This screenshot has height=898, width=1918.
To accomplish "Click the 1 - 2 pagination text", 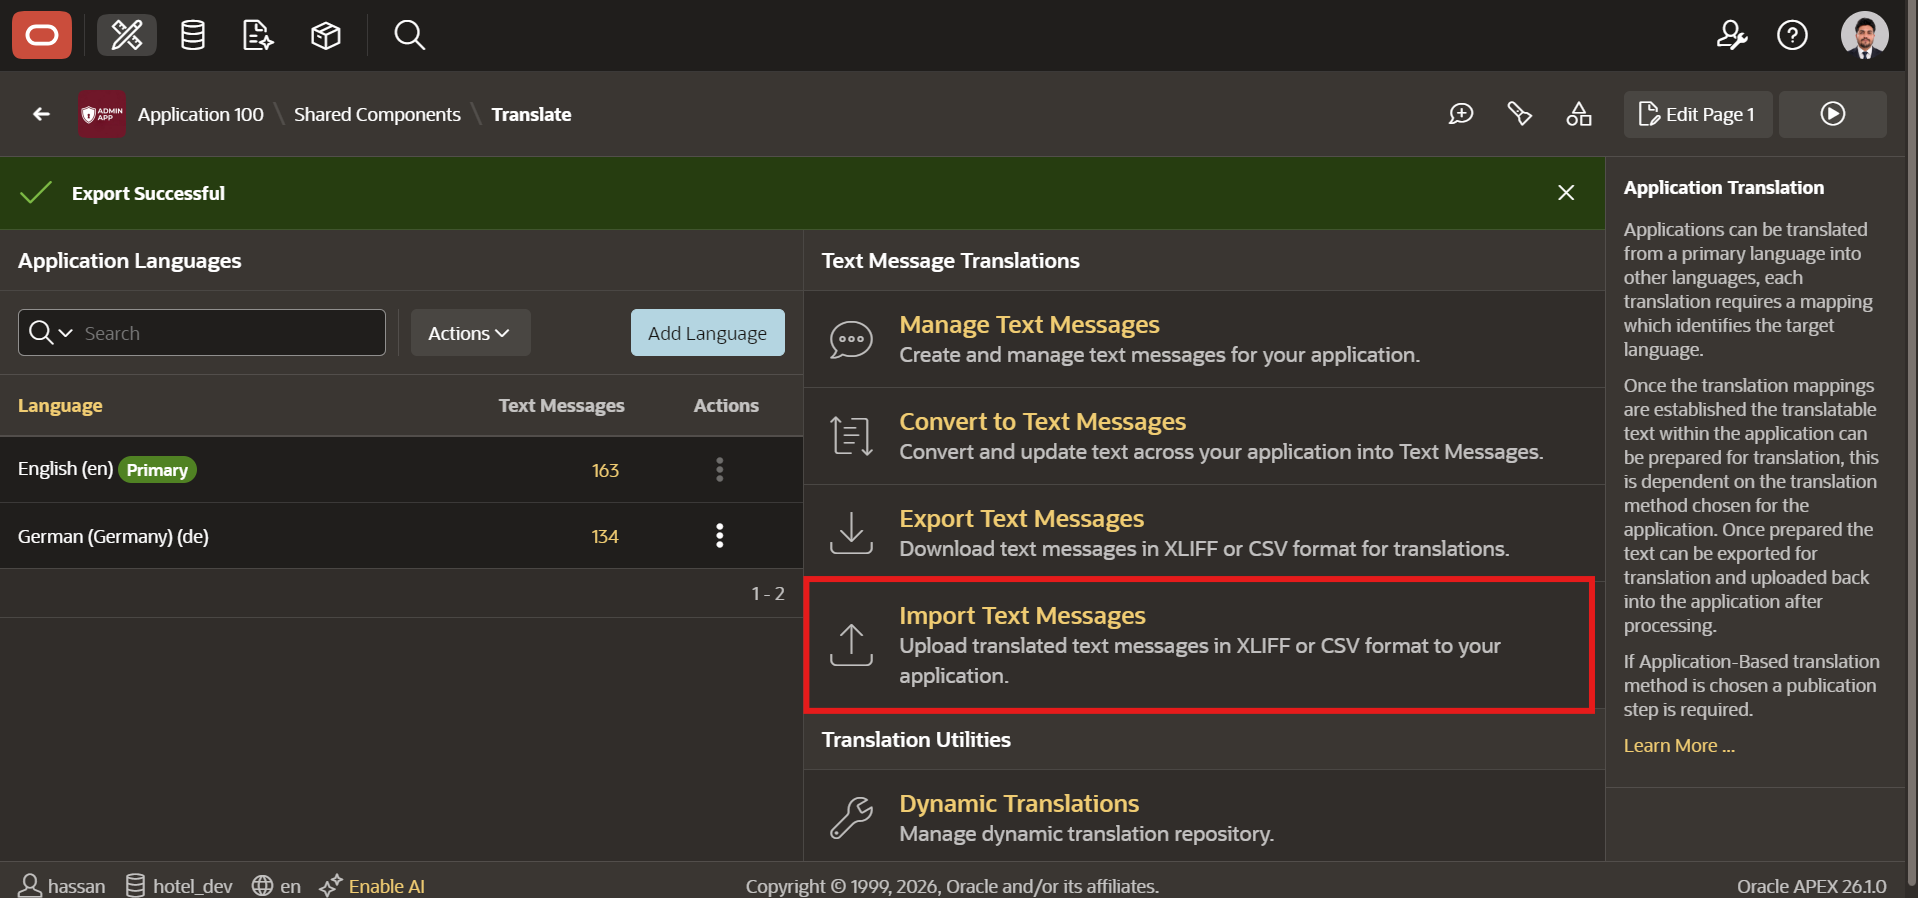I will click(x=768, y=593).
